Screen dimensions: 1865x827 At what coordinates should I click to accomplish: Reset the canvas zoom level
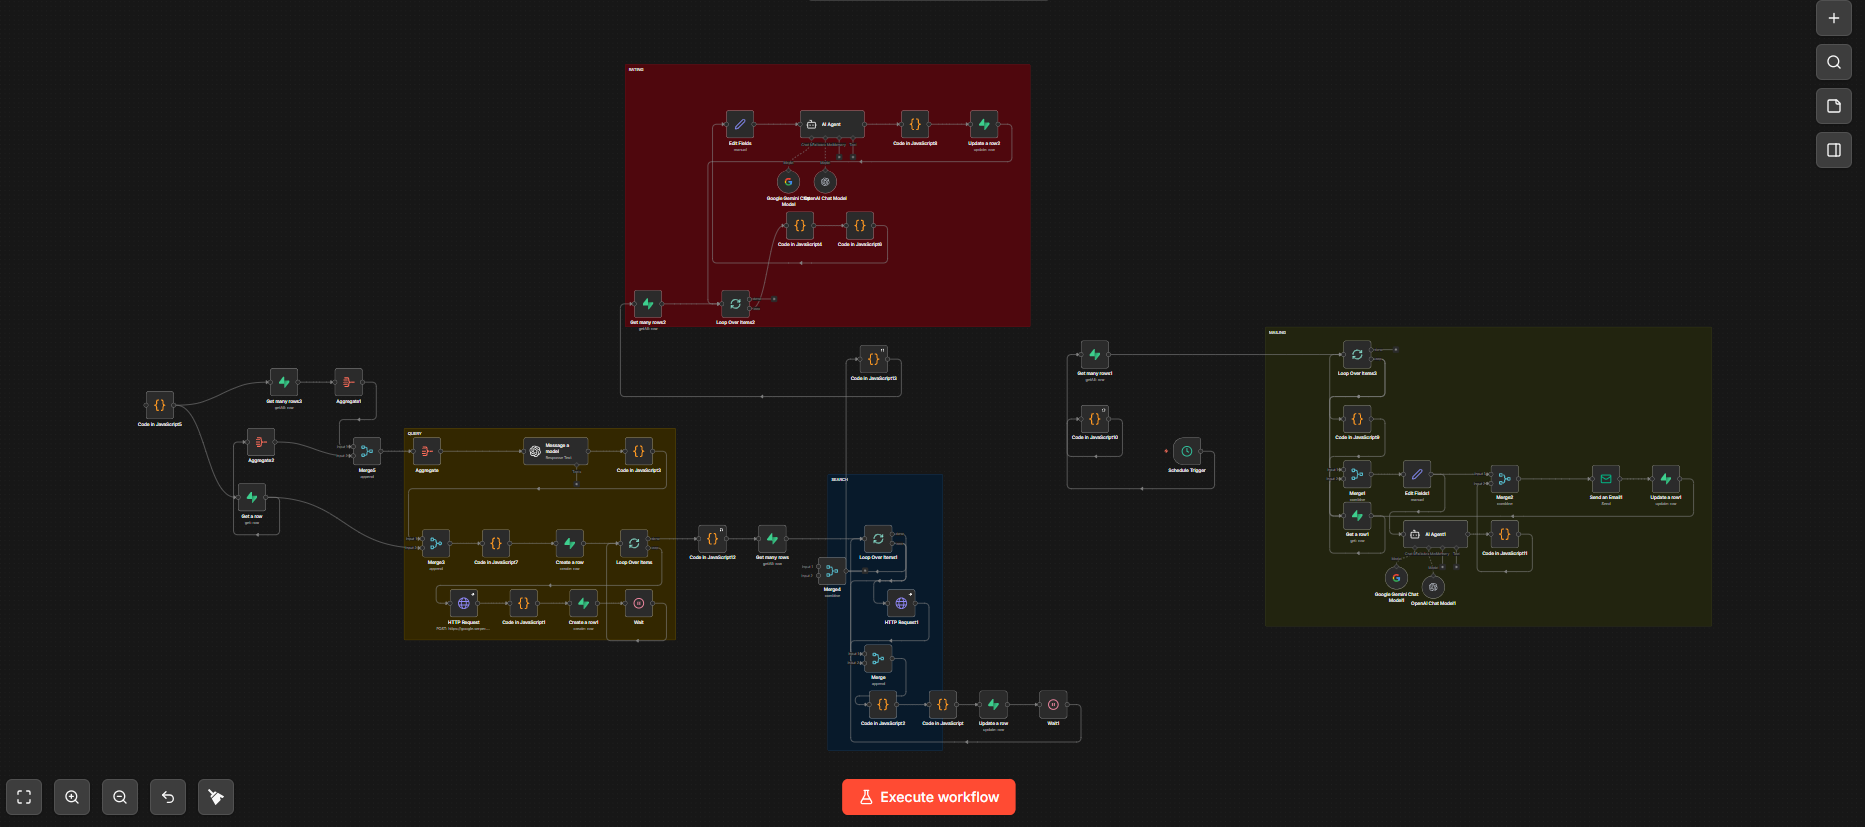[168, 797]
